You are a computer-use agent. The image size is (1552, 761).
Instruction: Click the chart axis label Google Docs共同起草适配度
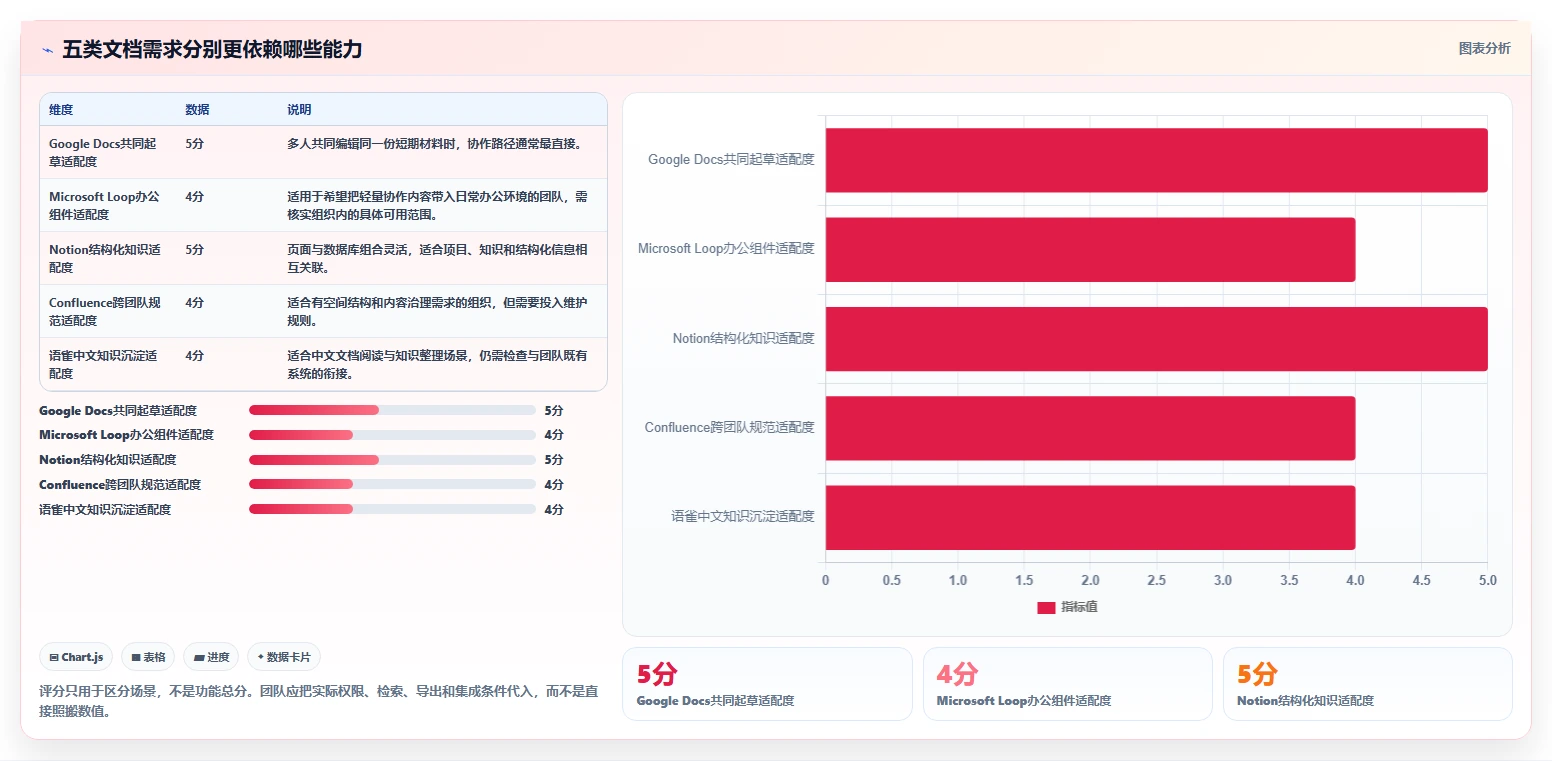click(x=731, y=159)
